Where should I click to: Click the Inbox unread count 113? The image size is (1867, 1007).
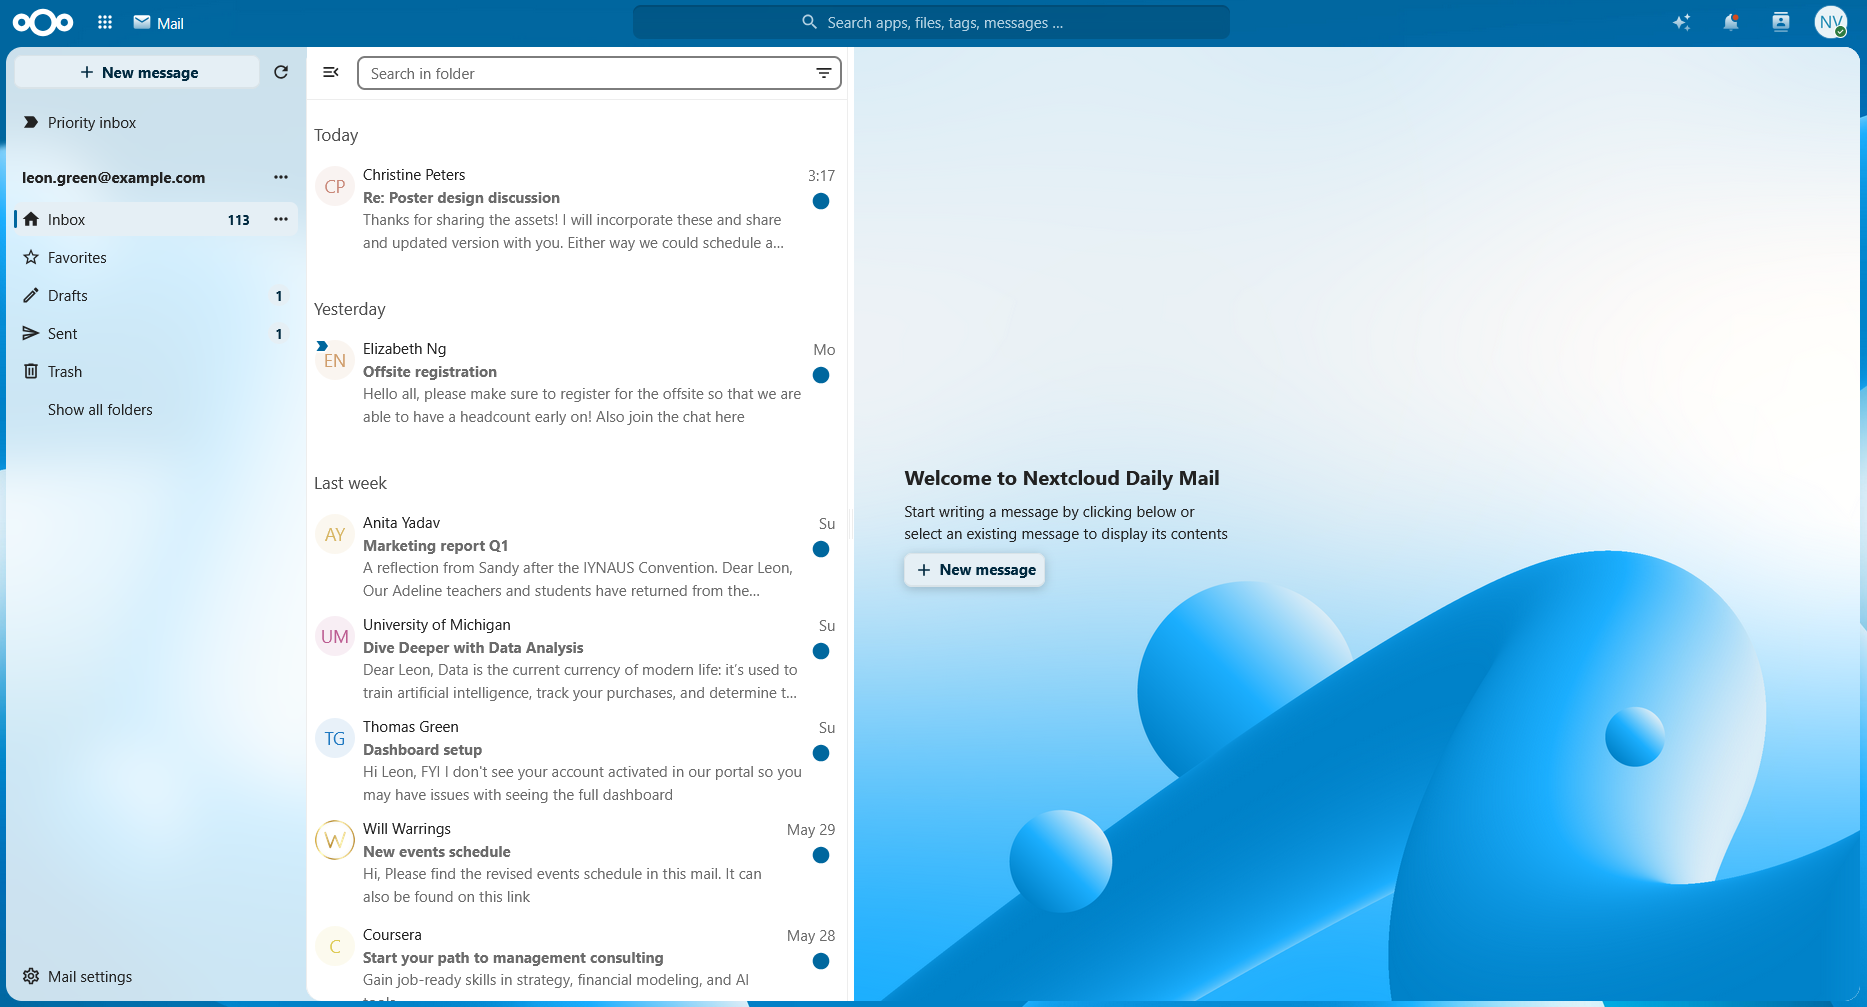coord(239,220)
